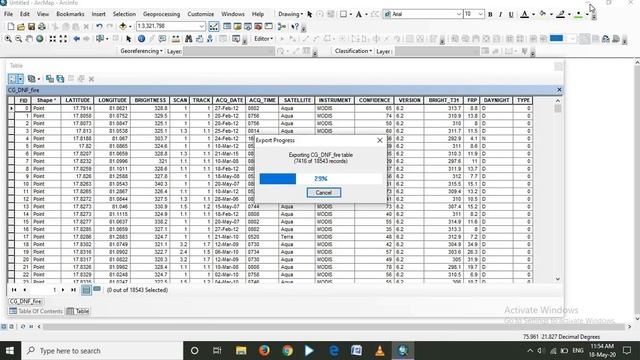This screenshot has width=640, height=360.
Task: Toggle Italic text formatting
Action: 500,14
